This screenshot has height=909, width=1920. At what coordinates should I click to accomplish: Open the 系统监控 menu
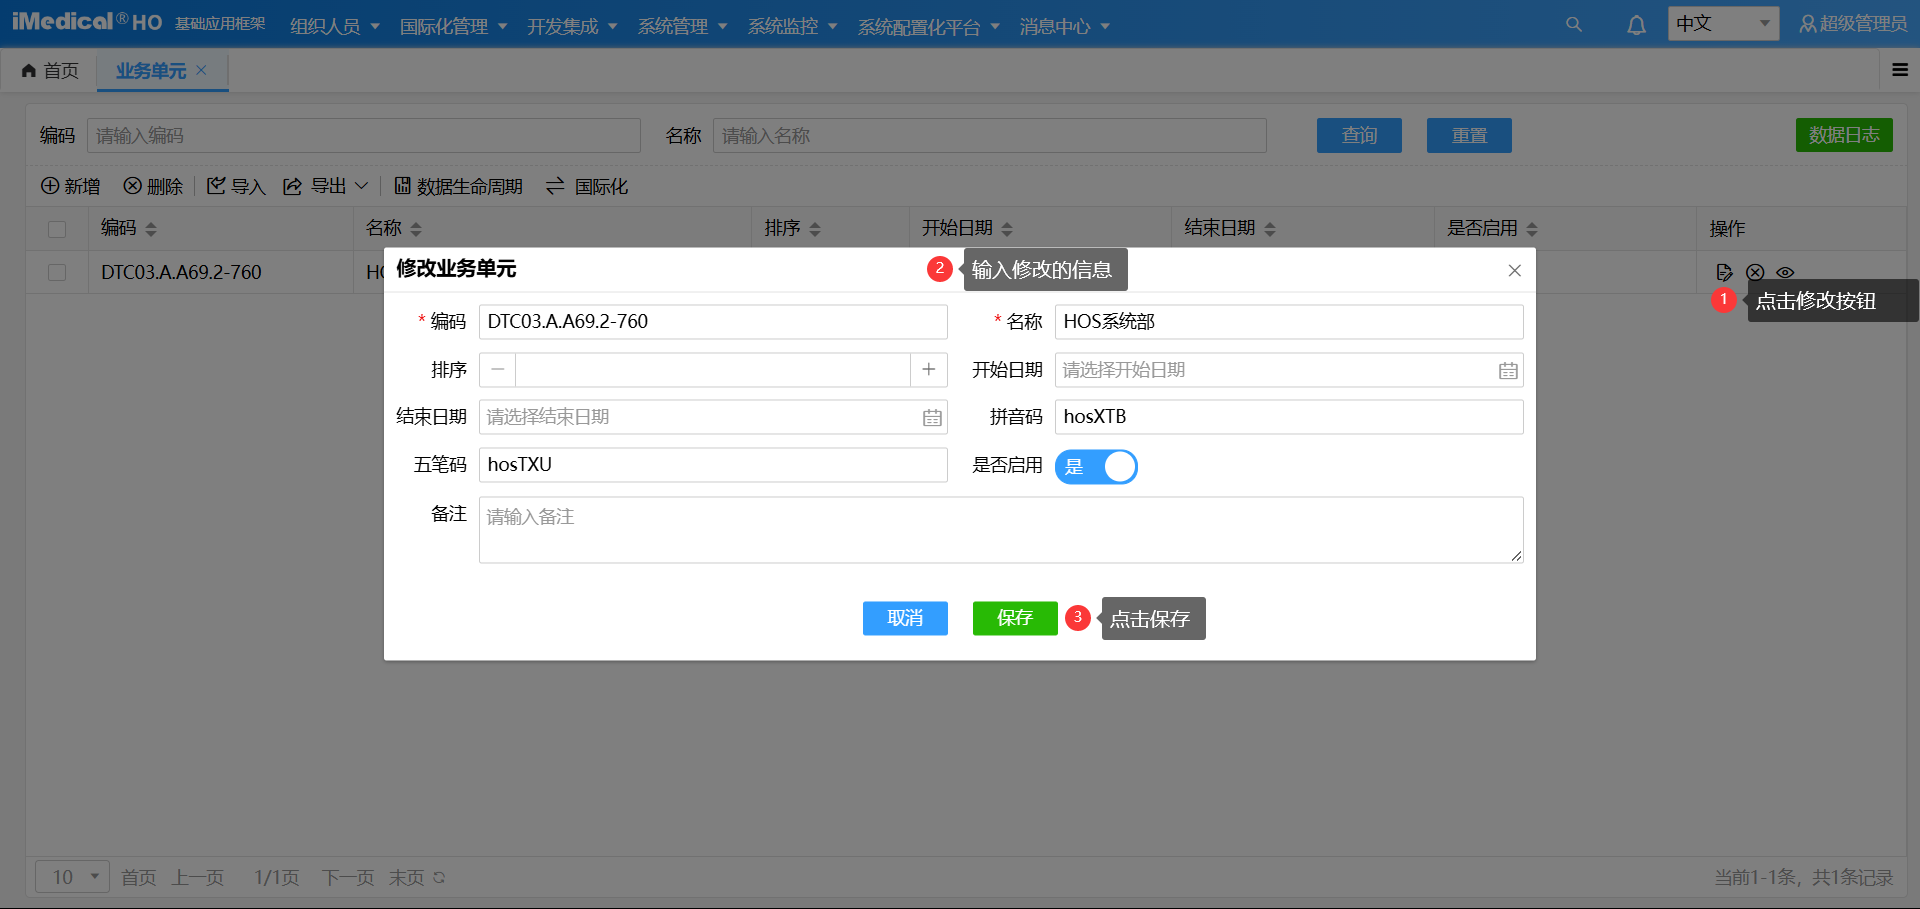tap(793, 26)
